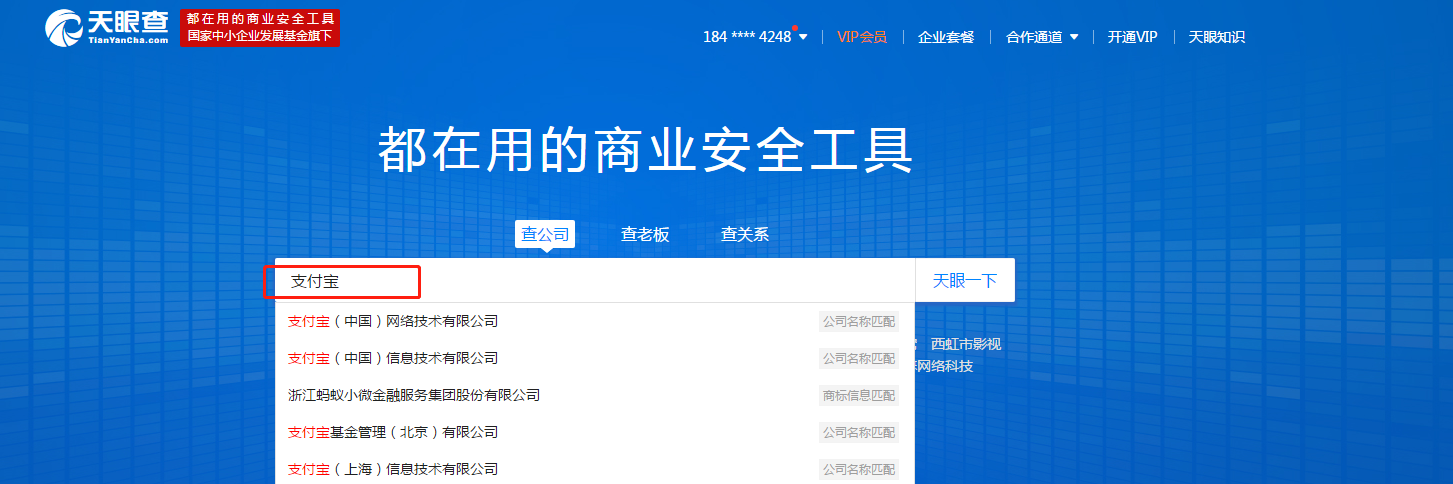1453x484 pixels.
Task: Open the 天眼知识 link
Action: [x=1216, y=37]
